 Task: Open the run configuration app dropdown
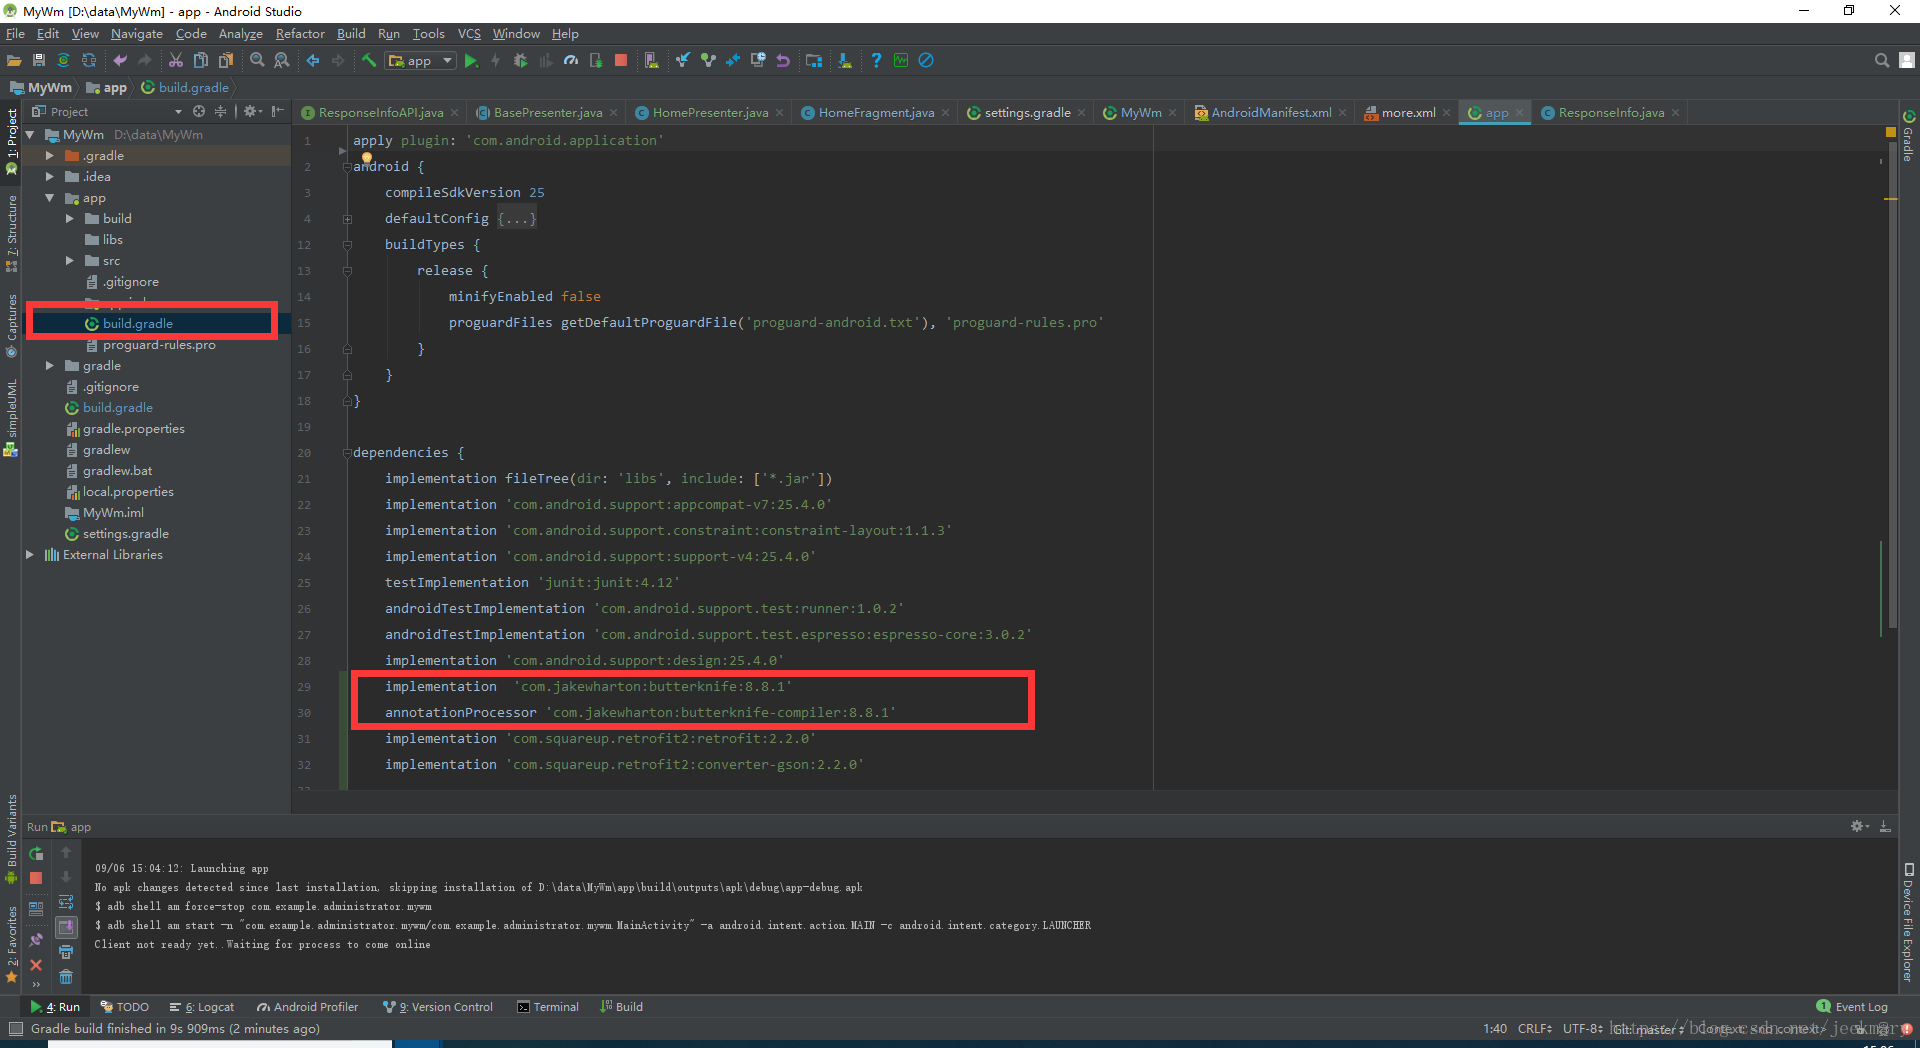[x=421, y=61]
